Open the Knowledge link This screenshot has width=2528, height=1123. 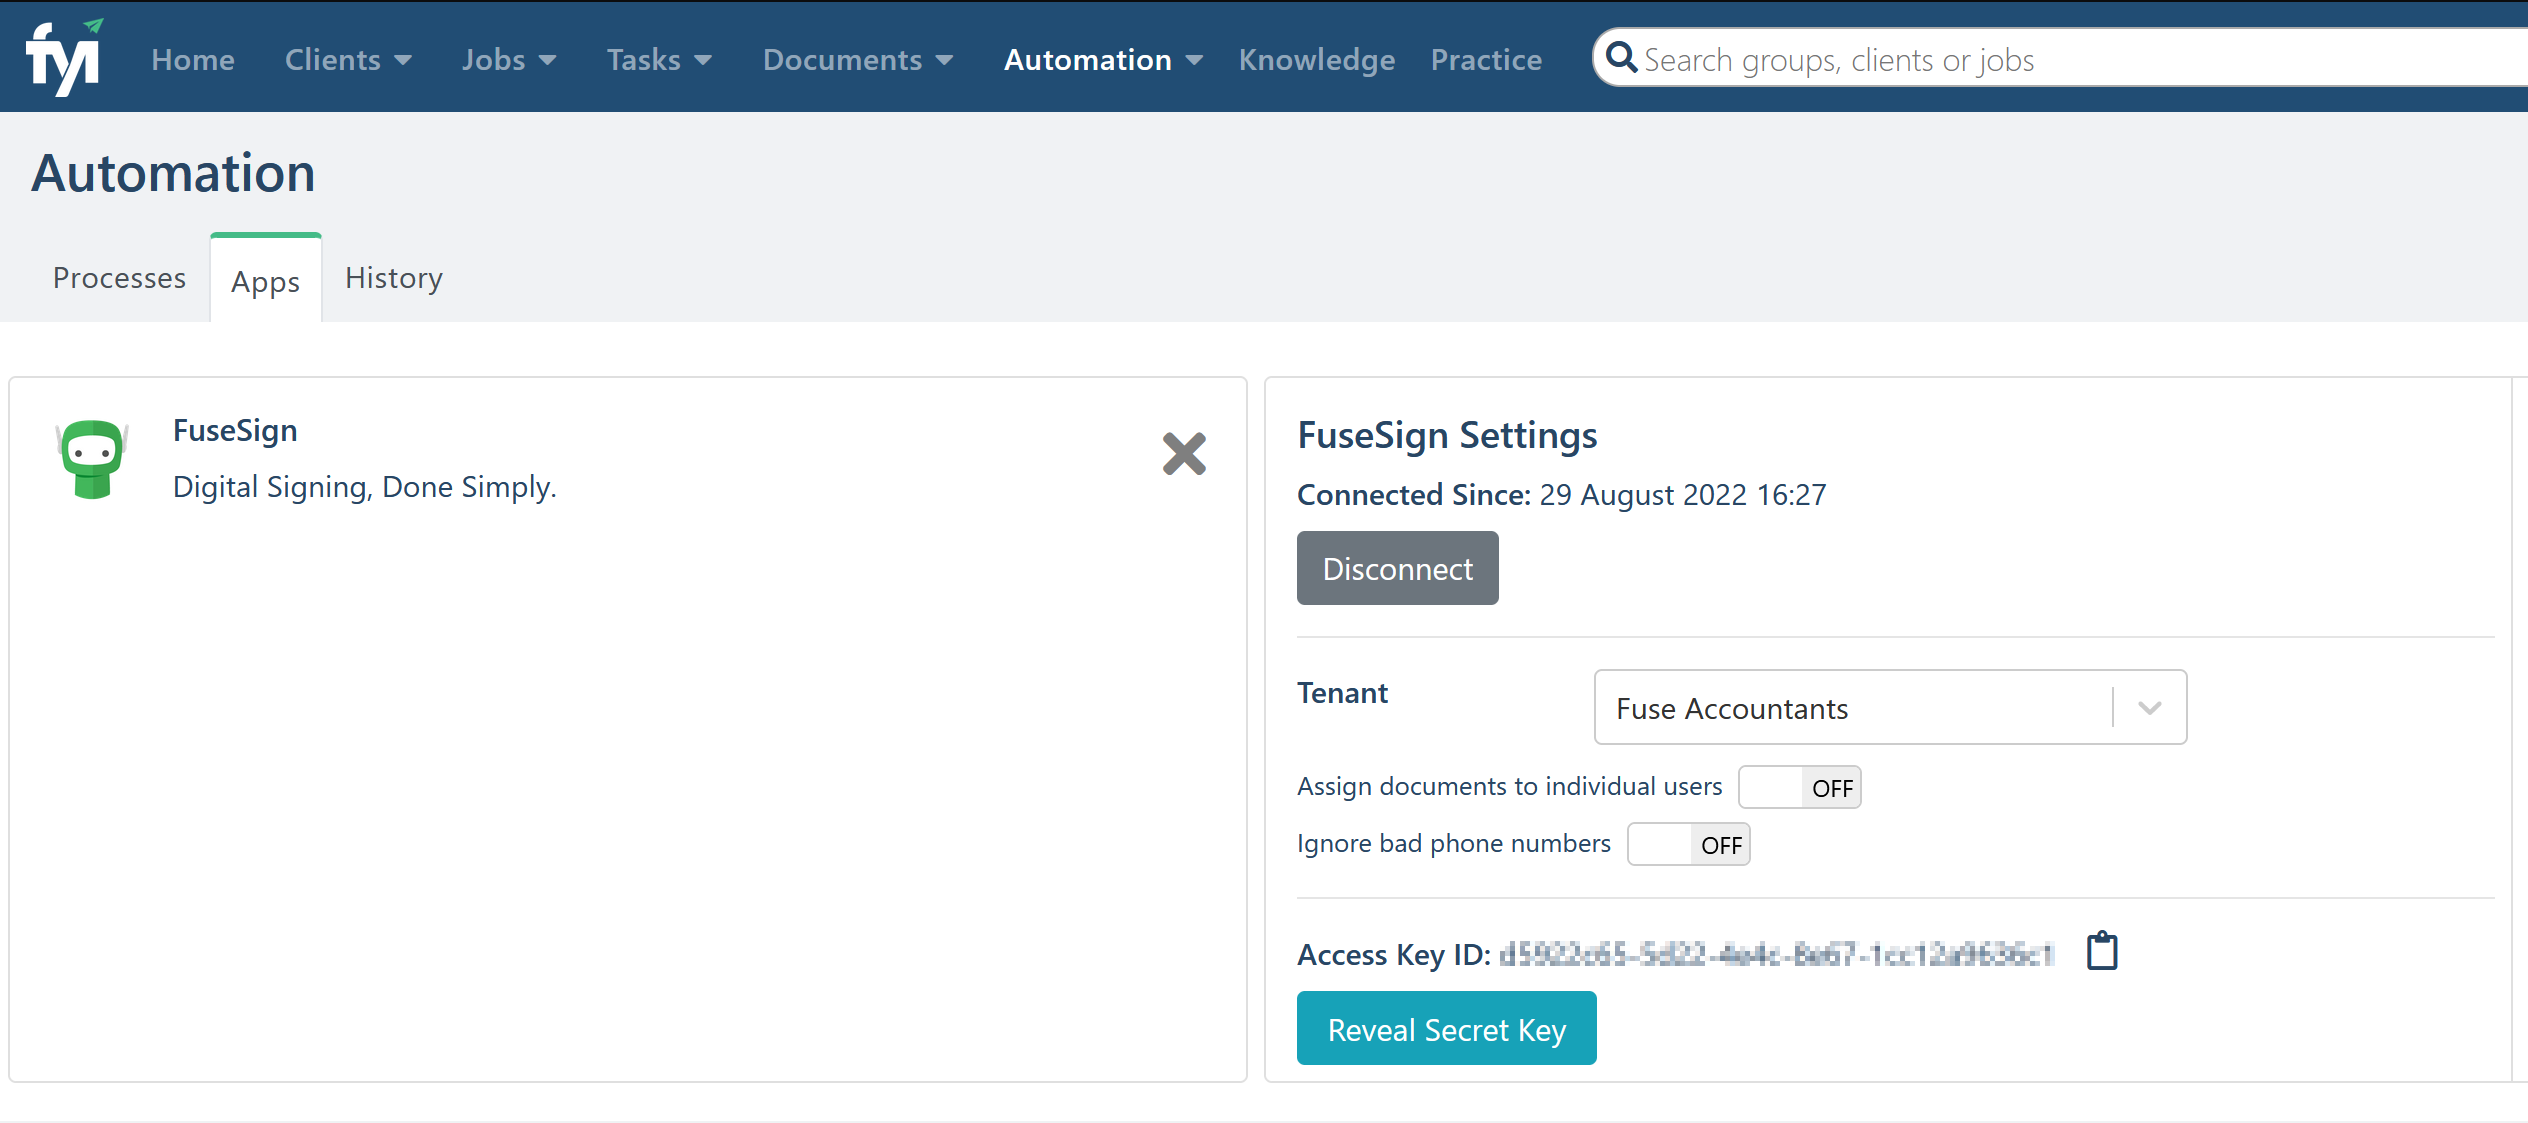click(1316, 60)
